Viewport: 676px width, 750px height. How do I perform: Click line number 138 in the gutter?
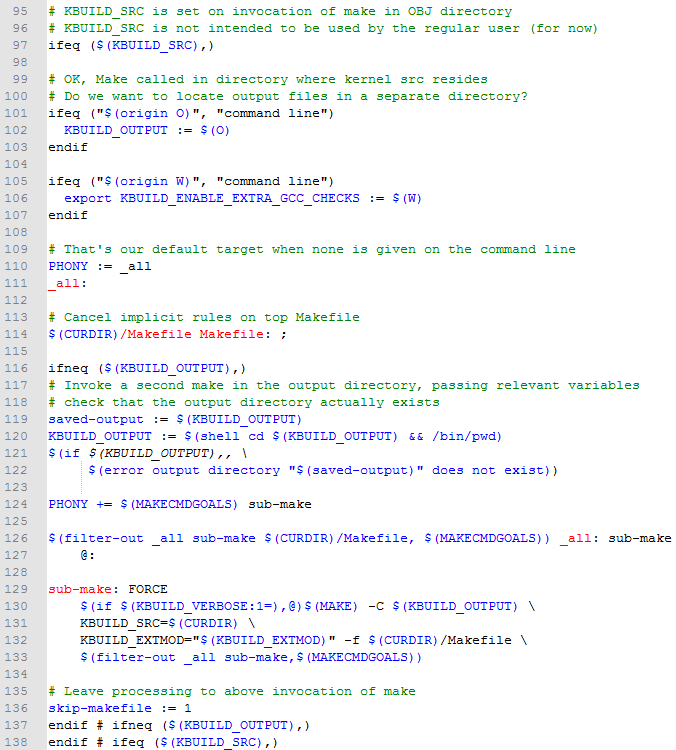point(16,742)
